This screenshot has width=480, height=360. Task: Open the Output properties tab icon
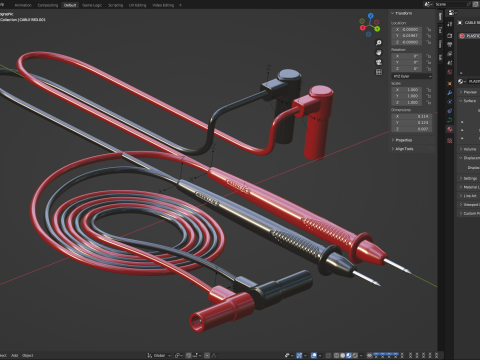pyautogui.click(x=450, y=44)
